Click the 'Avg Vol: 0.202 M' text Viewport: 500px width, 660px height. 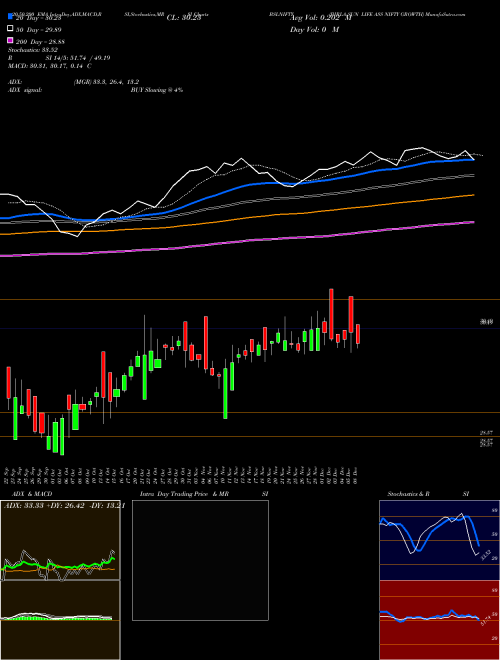tap(321, 18)
